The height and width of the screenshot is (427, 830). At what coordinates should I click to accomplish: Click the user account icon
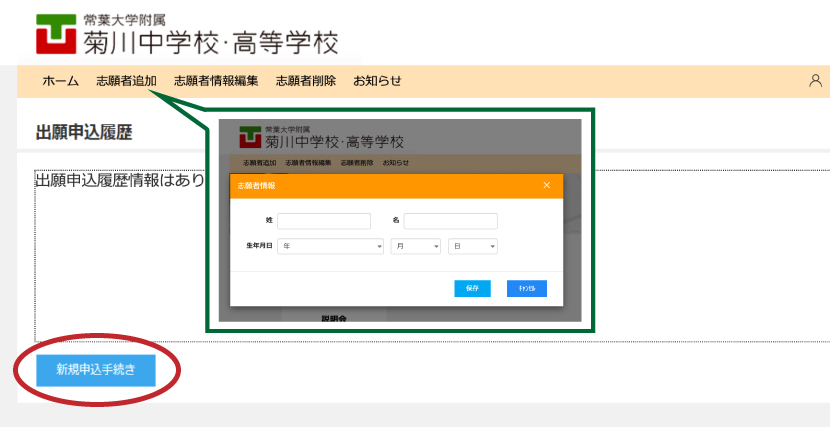(815, 81)
